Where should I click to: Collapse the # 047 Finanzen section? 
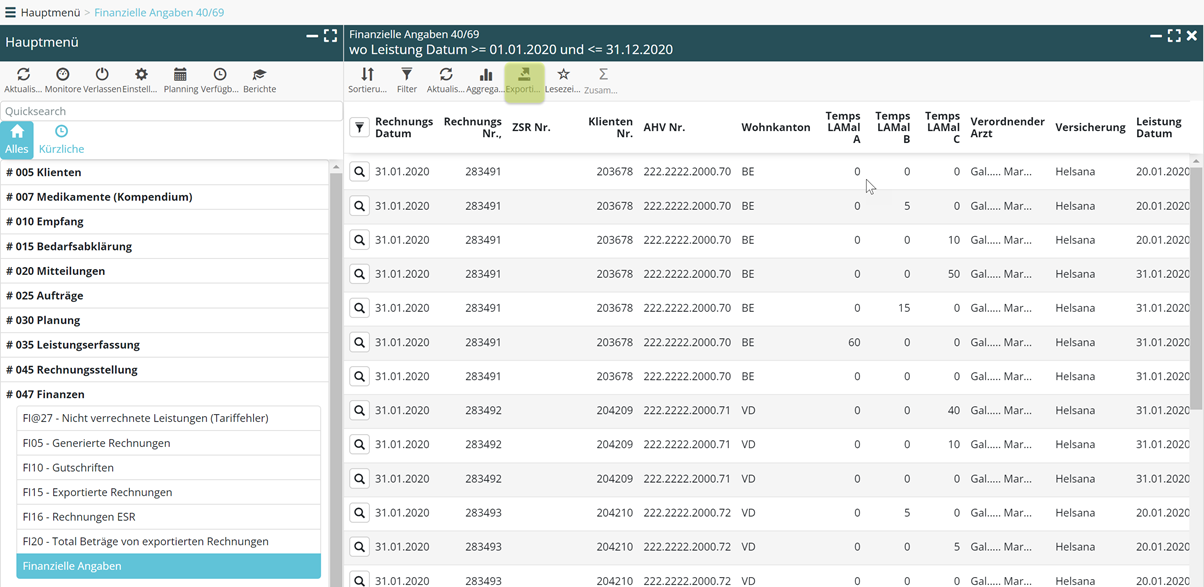[x=45, y=394]
